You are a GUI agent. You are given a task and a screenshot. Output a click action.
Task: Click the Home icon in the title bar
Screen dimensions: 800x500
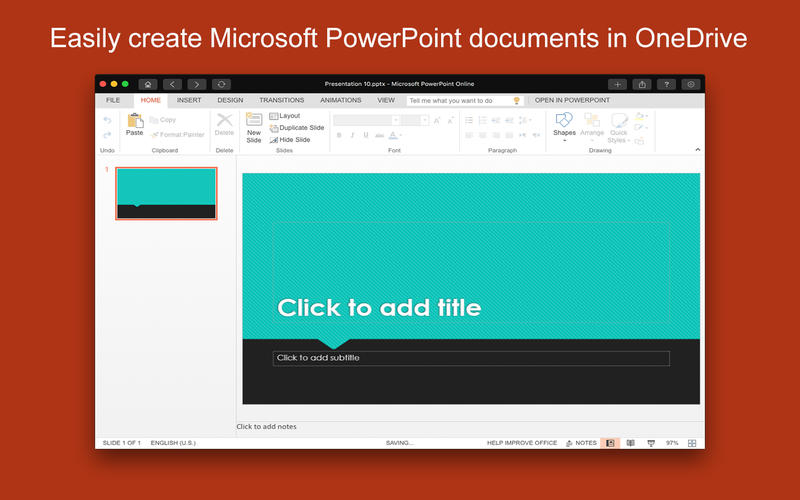[x=148, y=84]
